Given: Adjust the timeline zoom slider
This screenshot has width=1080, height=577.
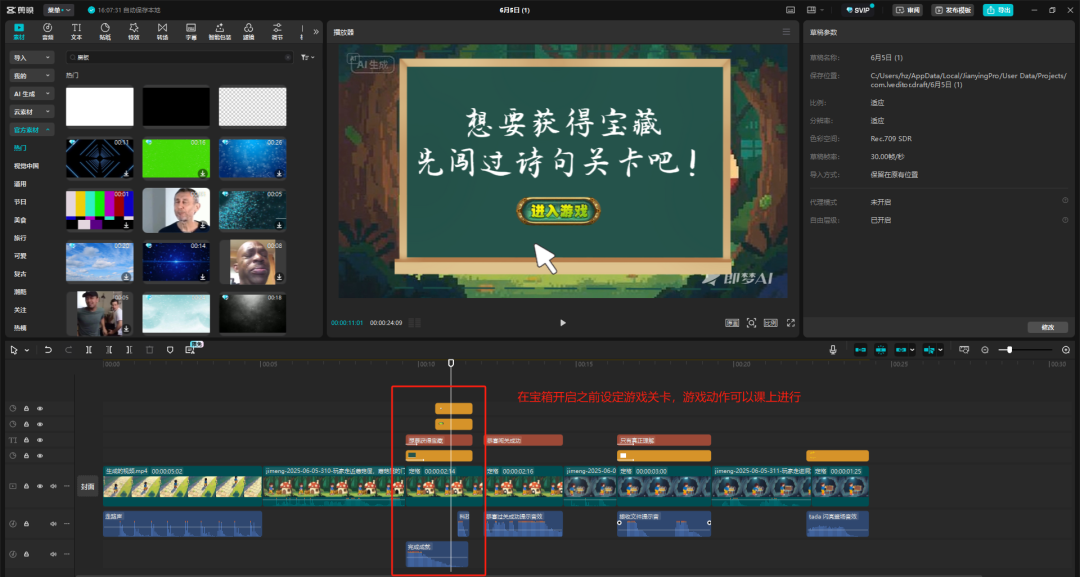Looking at the screenshot, I should (x=1010, y=350).
